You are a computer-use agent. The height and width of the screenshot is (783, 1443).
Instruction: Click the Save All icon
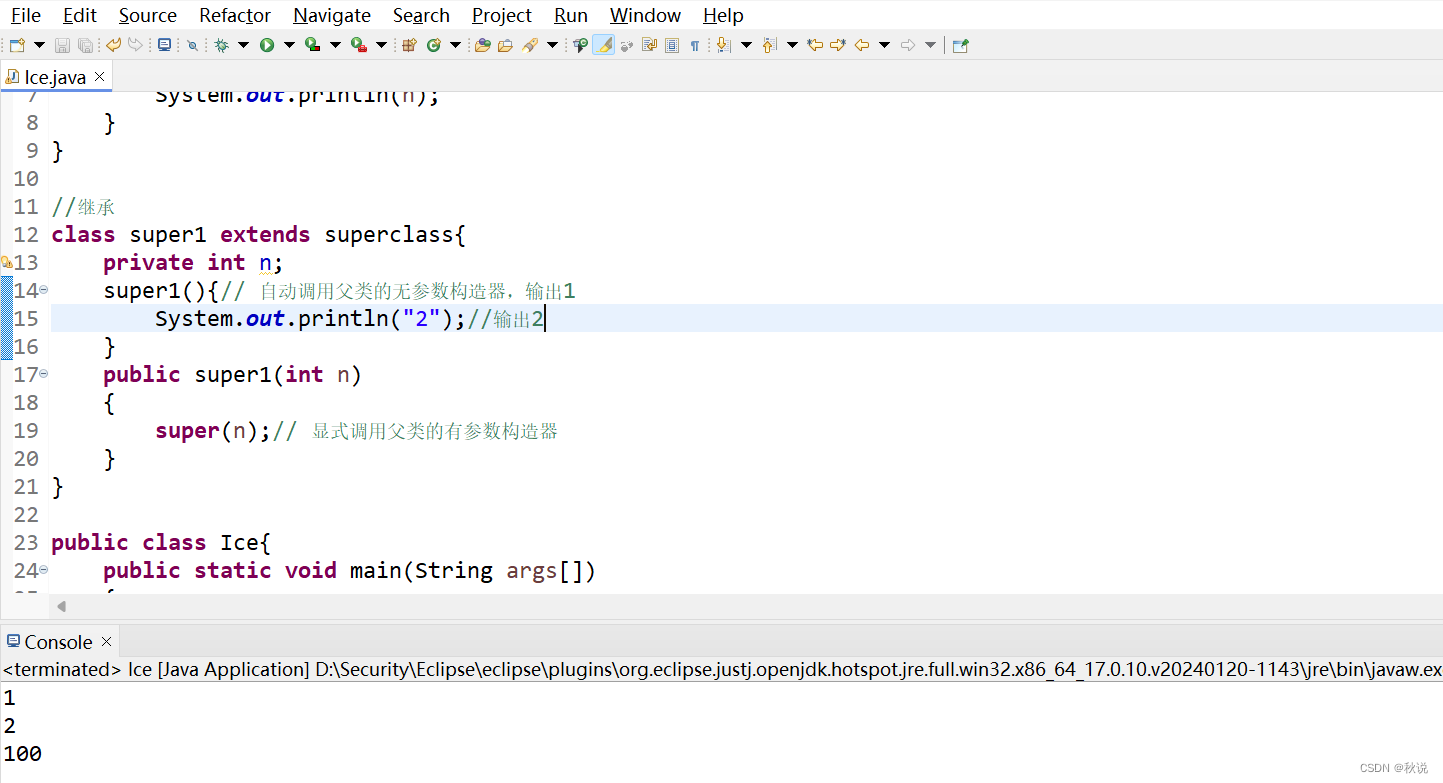pos(86,45)
